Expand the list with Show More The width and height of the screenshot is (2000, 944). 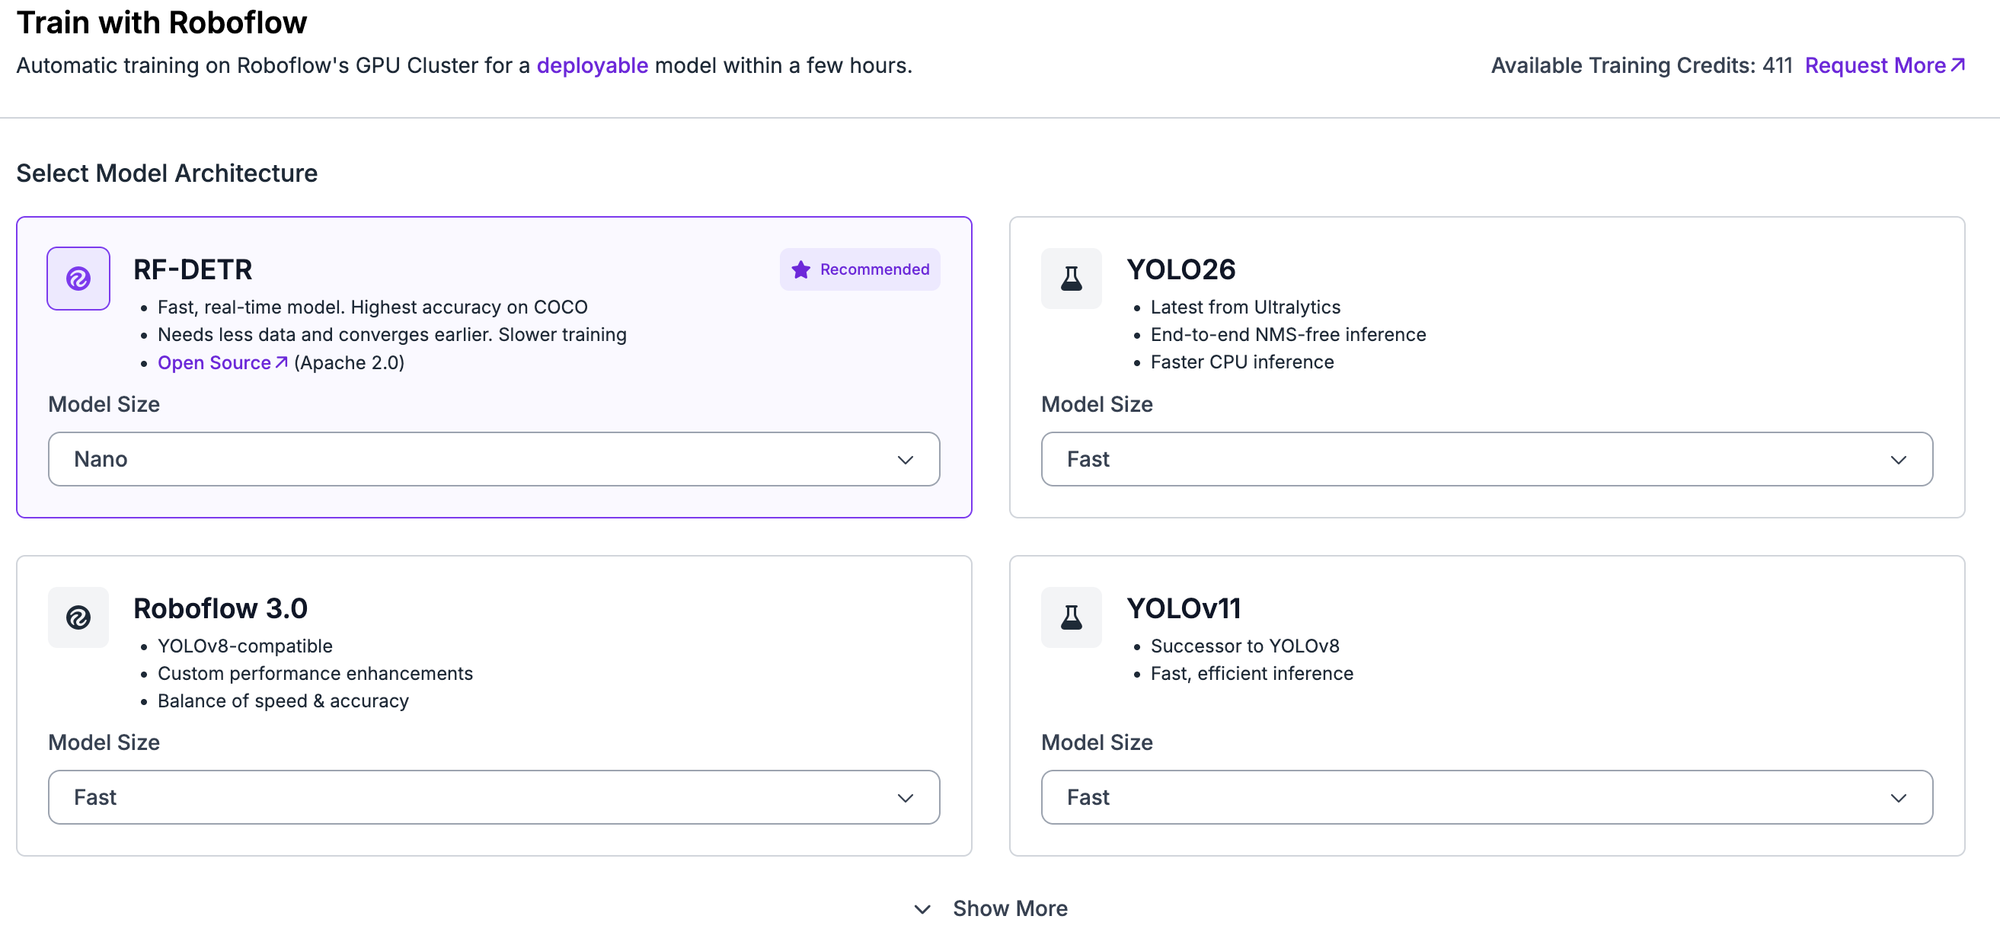991,908
